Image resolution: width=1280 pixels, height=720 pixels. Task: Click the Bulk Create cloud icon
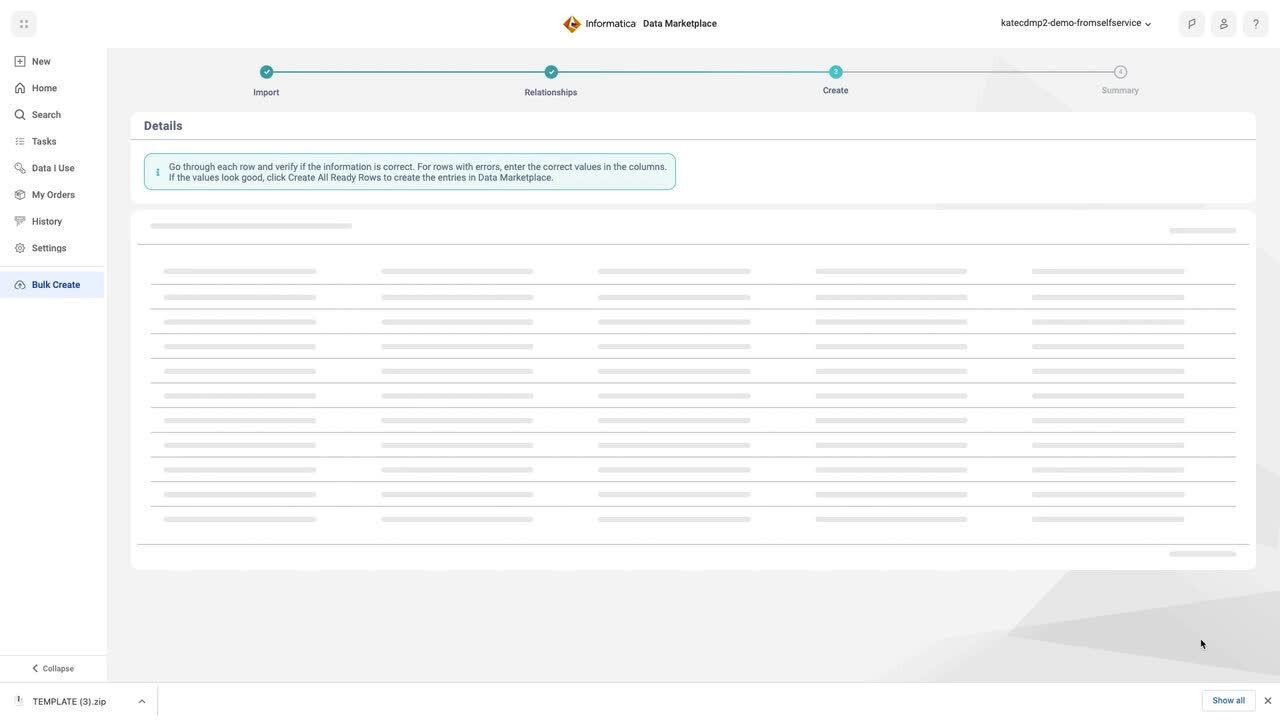20,285
